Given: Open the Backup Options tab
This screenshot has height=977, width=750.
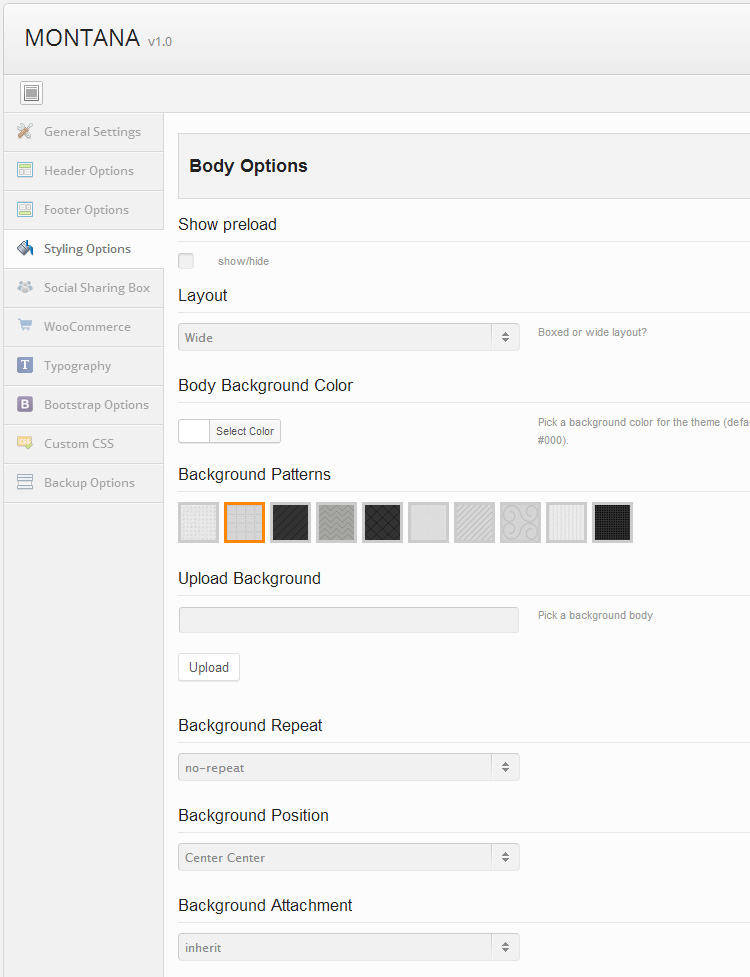Looking at the screenshot, I should [x=88, y=483].
